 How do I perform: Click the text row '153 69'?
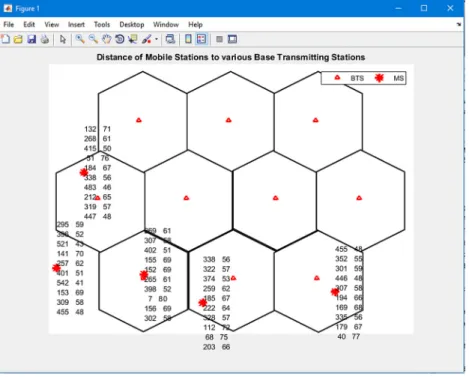[x=70, y=293]
